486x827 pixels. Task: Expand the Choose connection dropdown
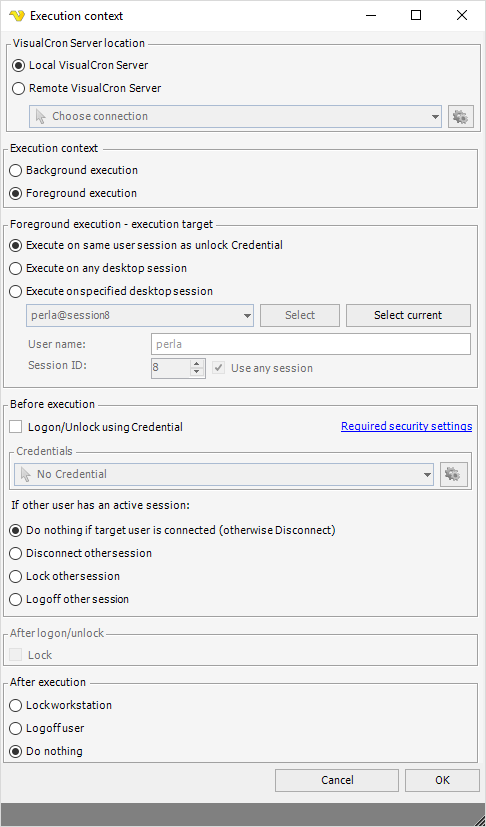[x=235, y=117]
